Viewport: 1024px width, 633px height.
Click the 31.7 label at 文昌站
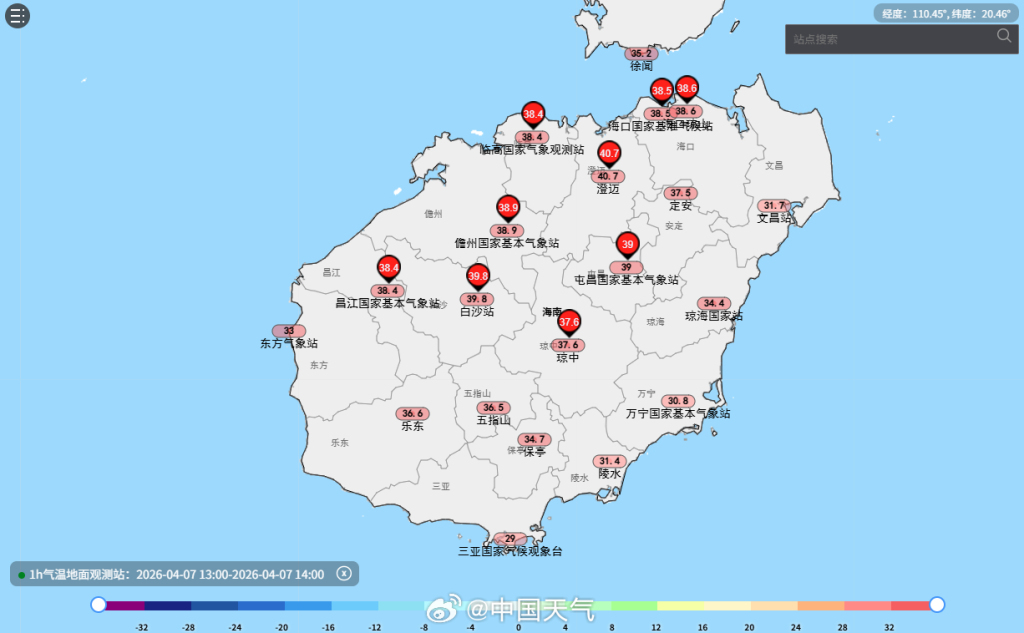click(773, 205)
